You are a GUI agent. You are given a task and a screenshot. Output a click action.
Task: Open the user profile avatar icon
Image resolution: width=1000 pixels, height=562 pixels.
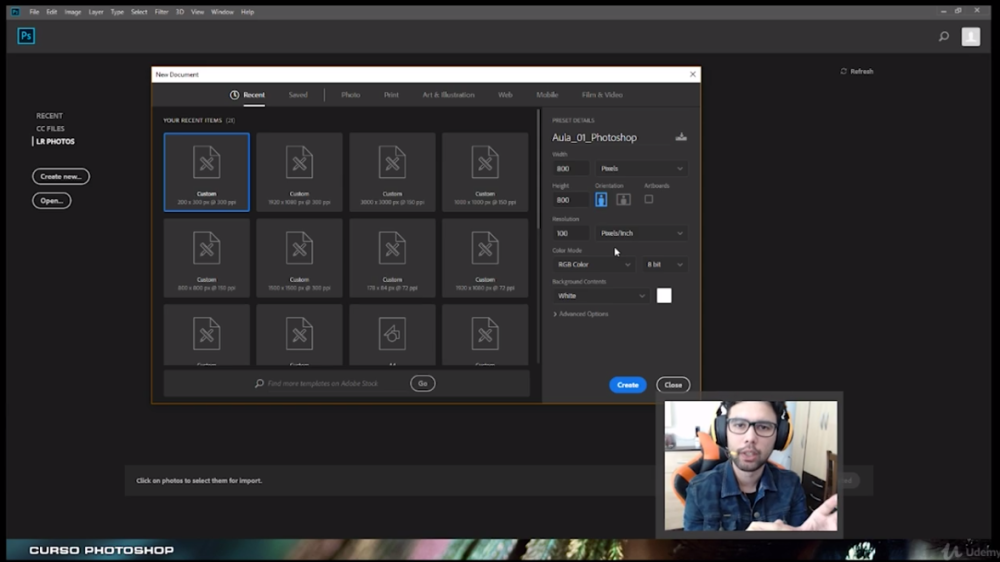tap(971, 36)
